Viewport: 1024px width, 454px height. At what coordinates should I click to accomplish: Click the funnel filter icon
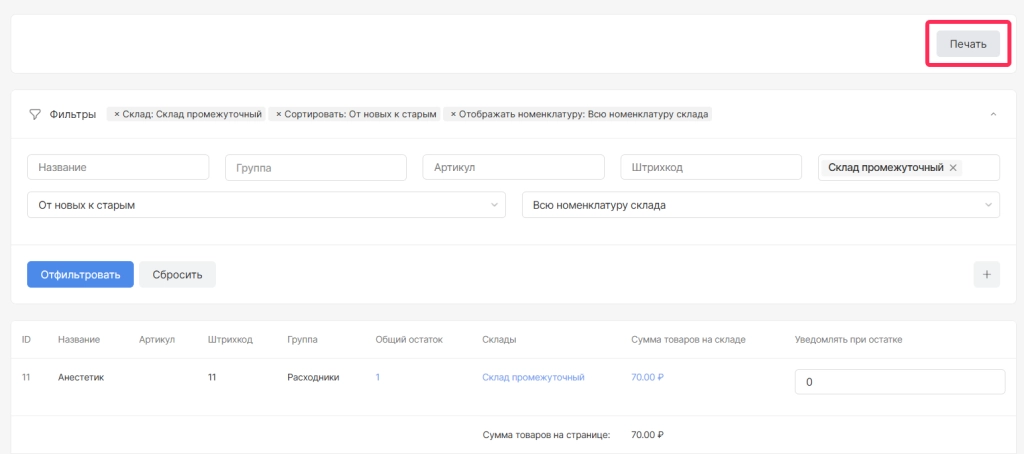pyautogui.click(x=34, y=114)
